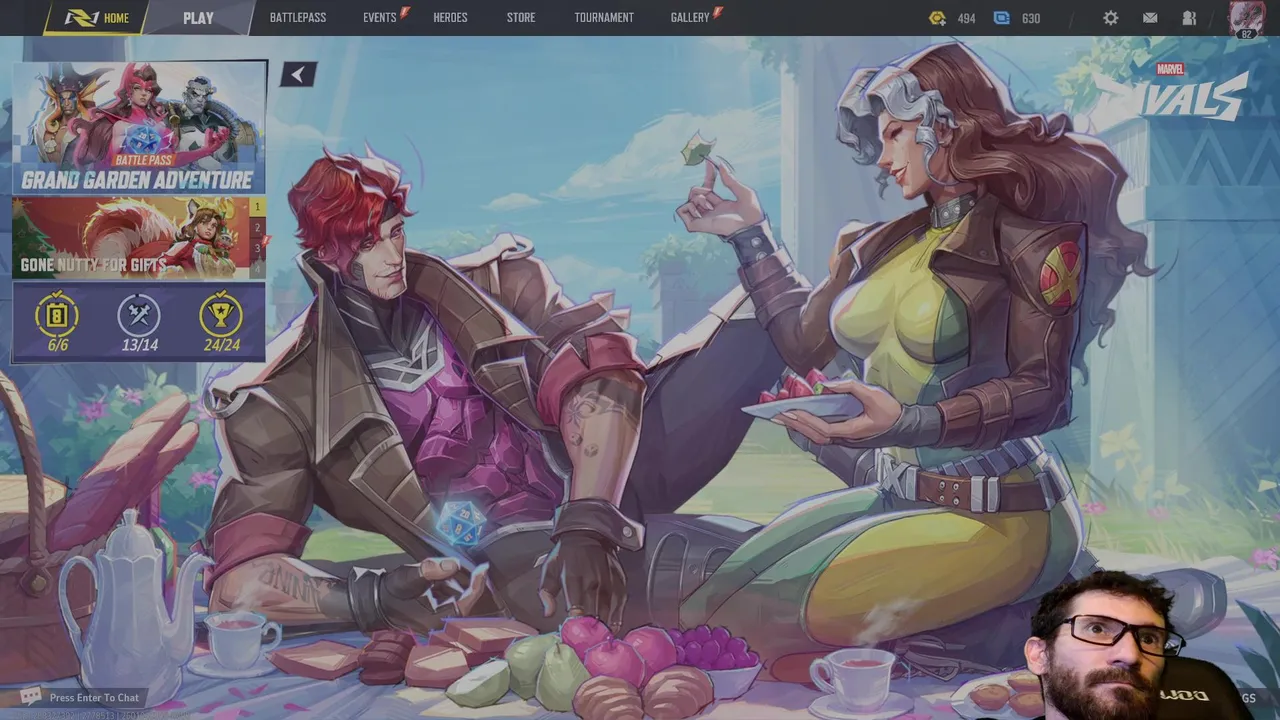1280x720 pixels.
Task: Collapse the side panel with arrow
Action: coord(298,74)
